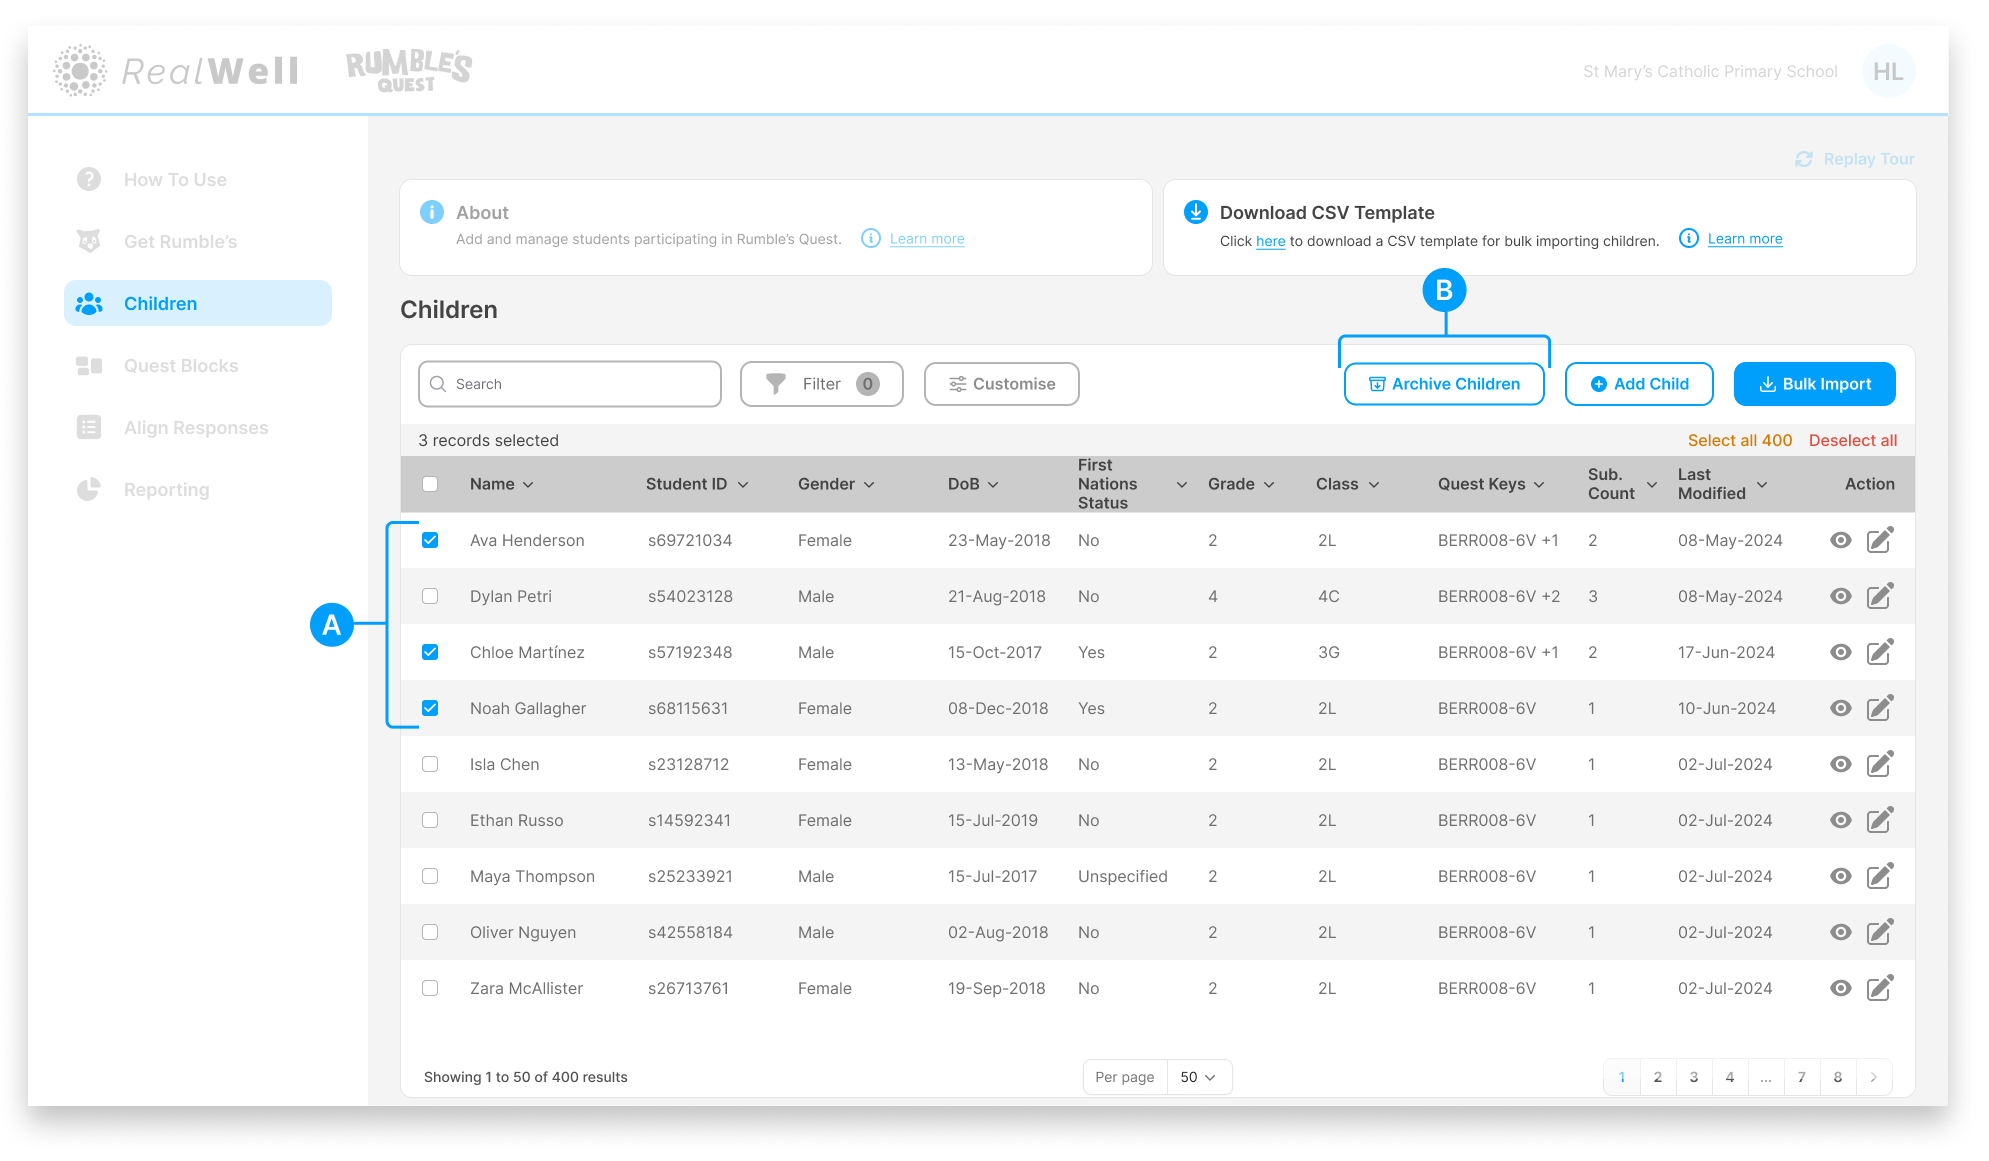Go to page 2 of results
The height and width of the screenshot is (1161, 1989).
(1658, 1077)
